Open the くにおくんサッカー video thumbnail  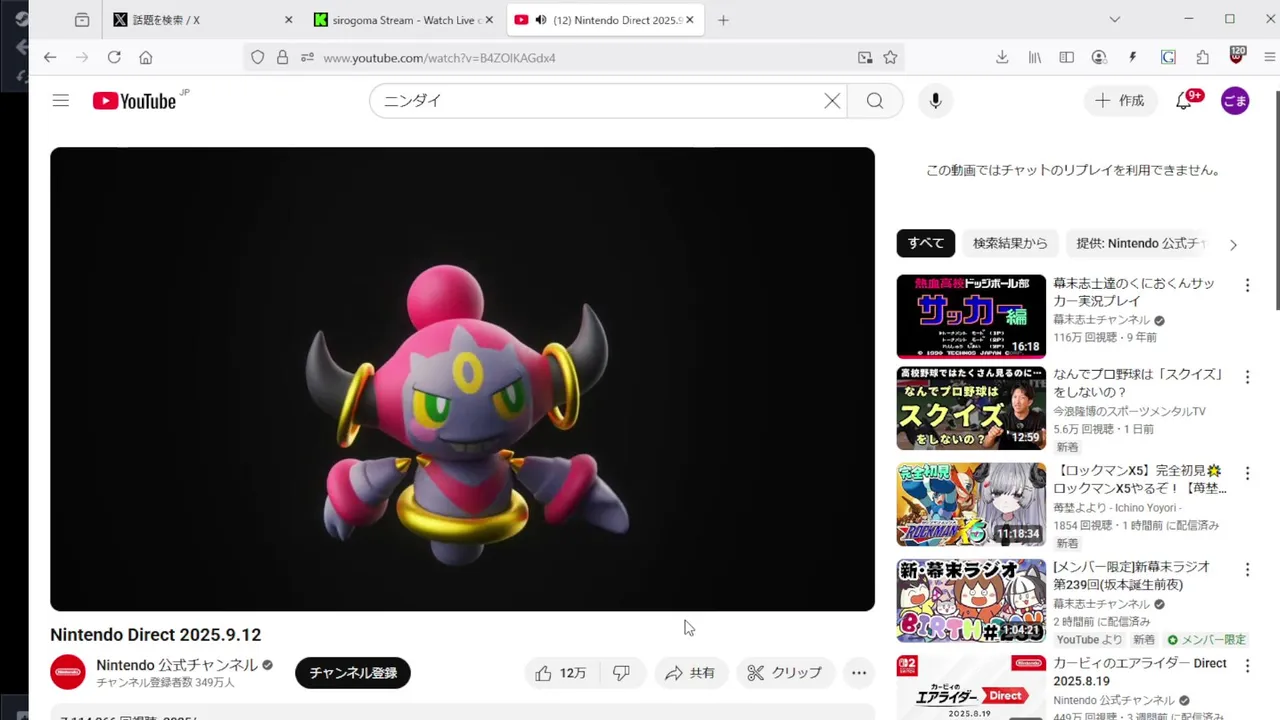[971, 317]
